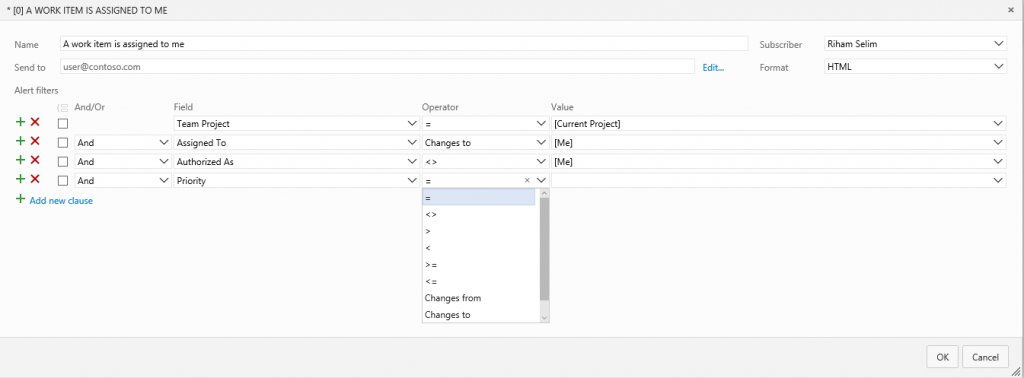Click Add new clause link
The width and height of the screenshot is (1024, 378).
pos(61,200)
